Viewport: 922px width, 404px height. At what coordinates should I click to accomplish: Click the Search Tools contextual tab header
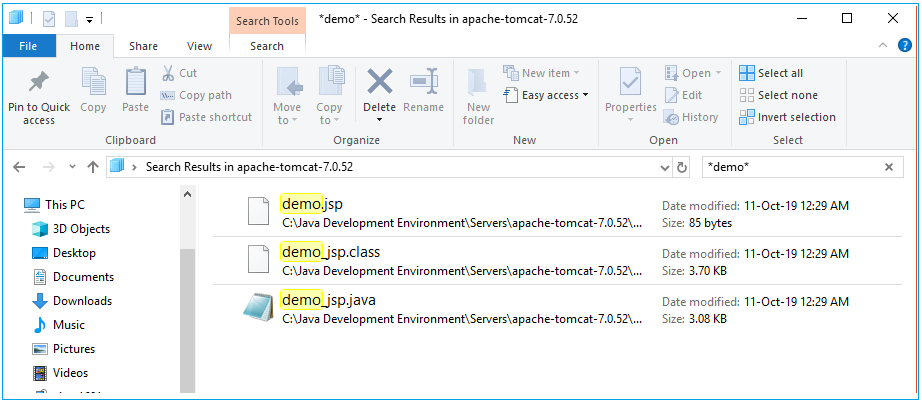tap(268, 21)
